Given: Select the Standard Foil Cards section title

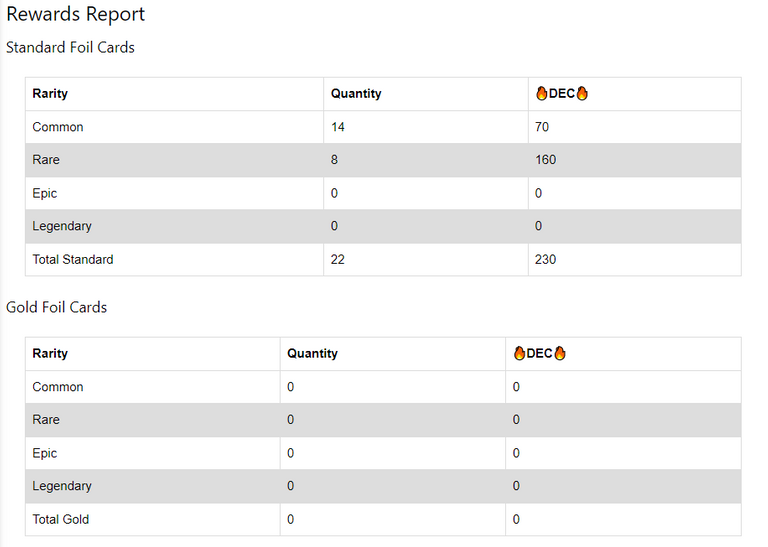Looking at the screenshot, I should tap(70, 47).
